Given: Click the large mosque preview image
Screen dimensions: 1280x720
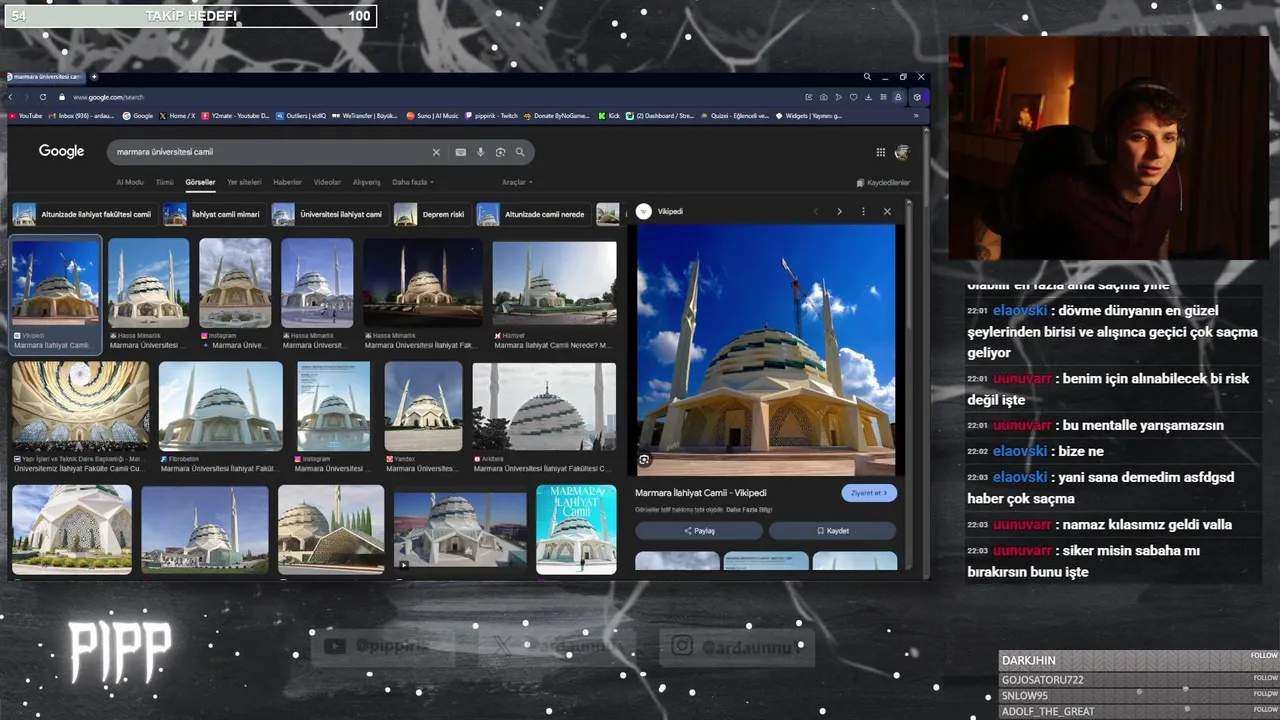Looking at the screenshot, I should point(766,350).
